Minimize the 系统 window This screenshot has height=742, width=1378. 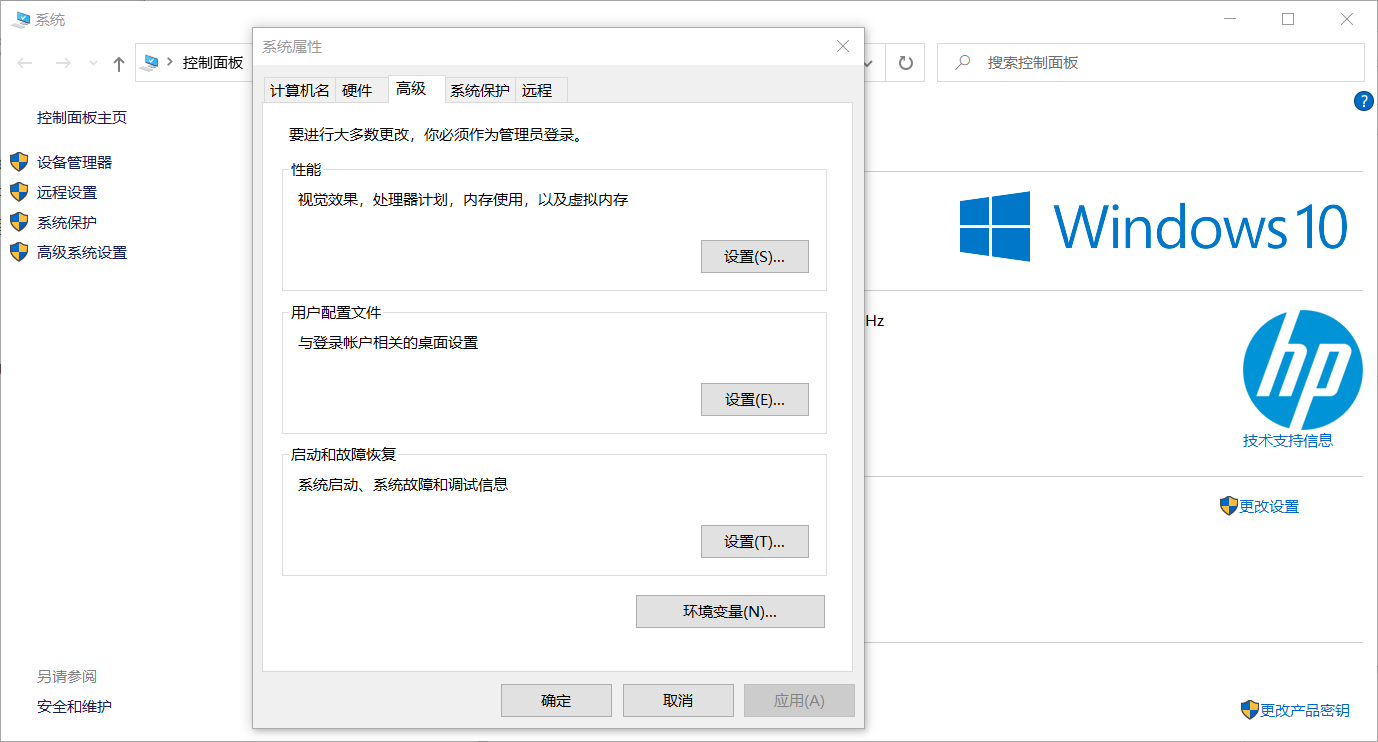pos(1230,19)
